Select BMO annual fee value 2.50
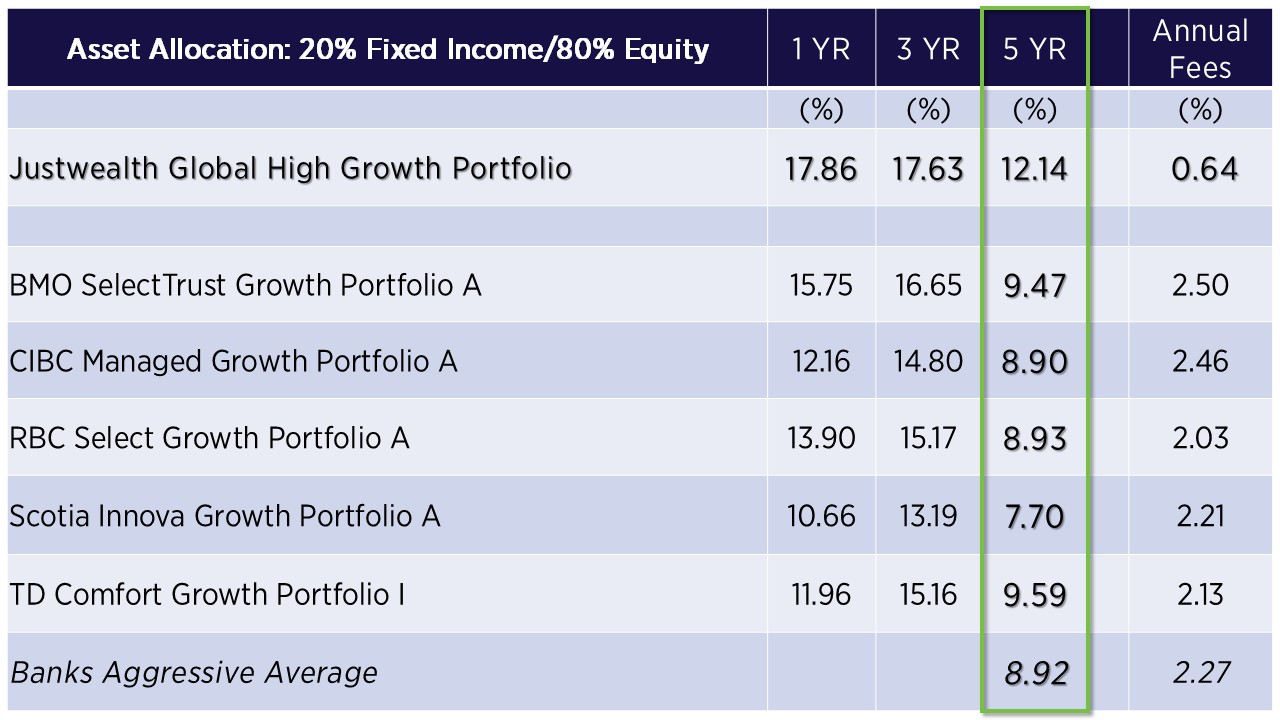 point(1200,285)
